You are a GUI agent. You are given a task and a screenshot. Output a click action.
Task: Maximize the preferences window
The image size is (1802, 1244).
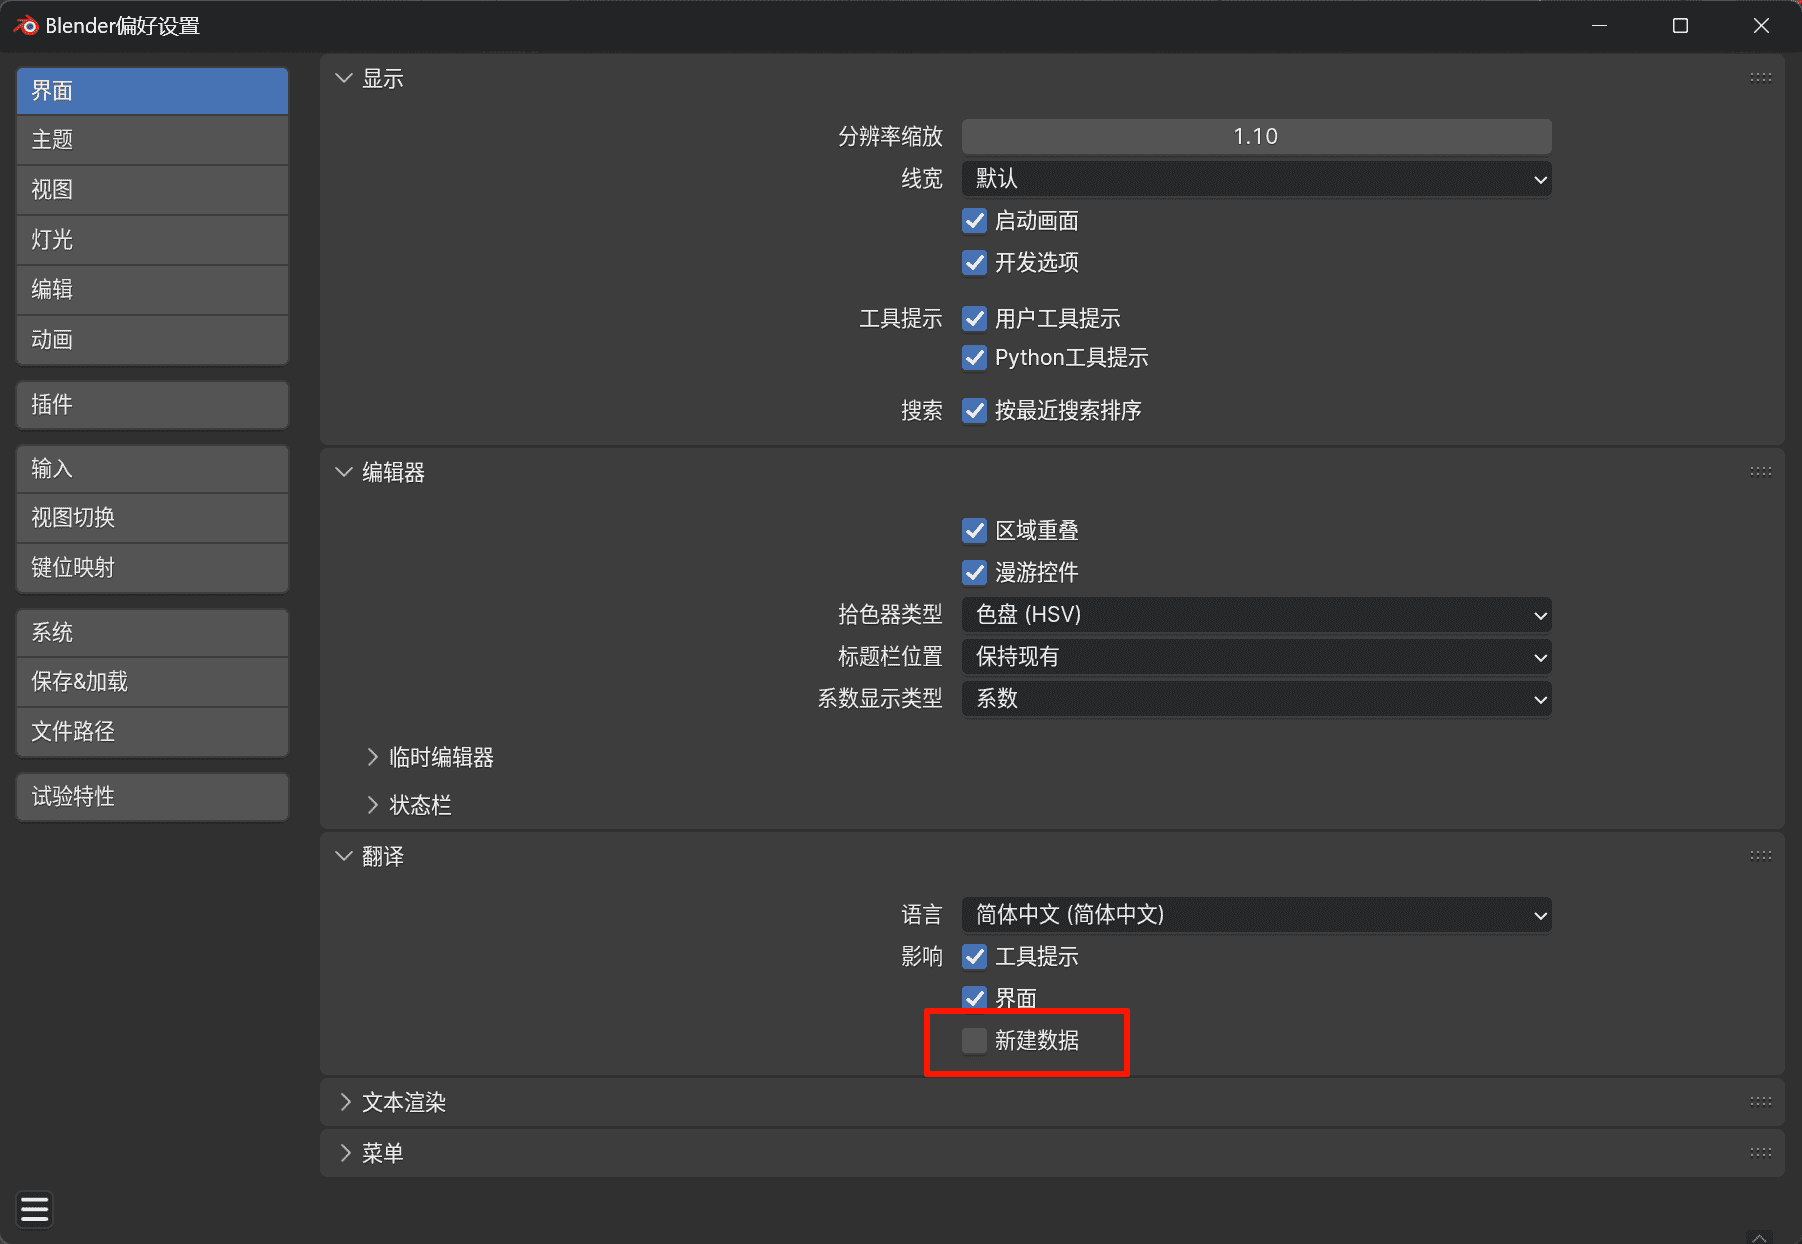1680,26
